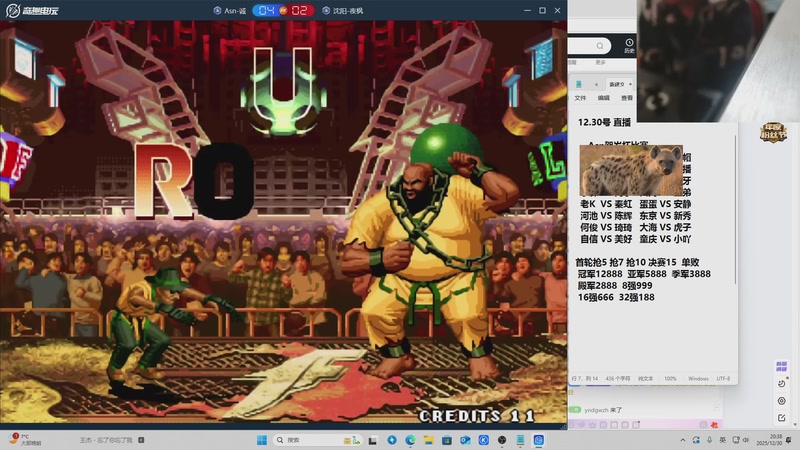Click the text 童庆 VS 小吖
This screenshot has height=450, width=800.
tap(665, 239)
